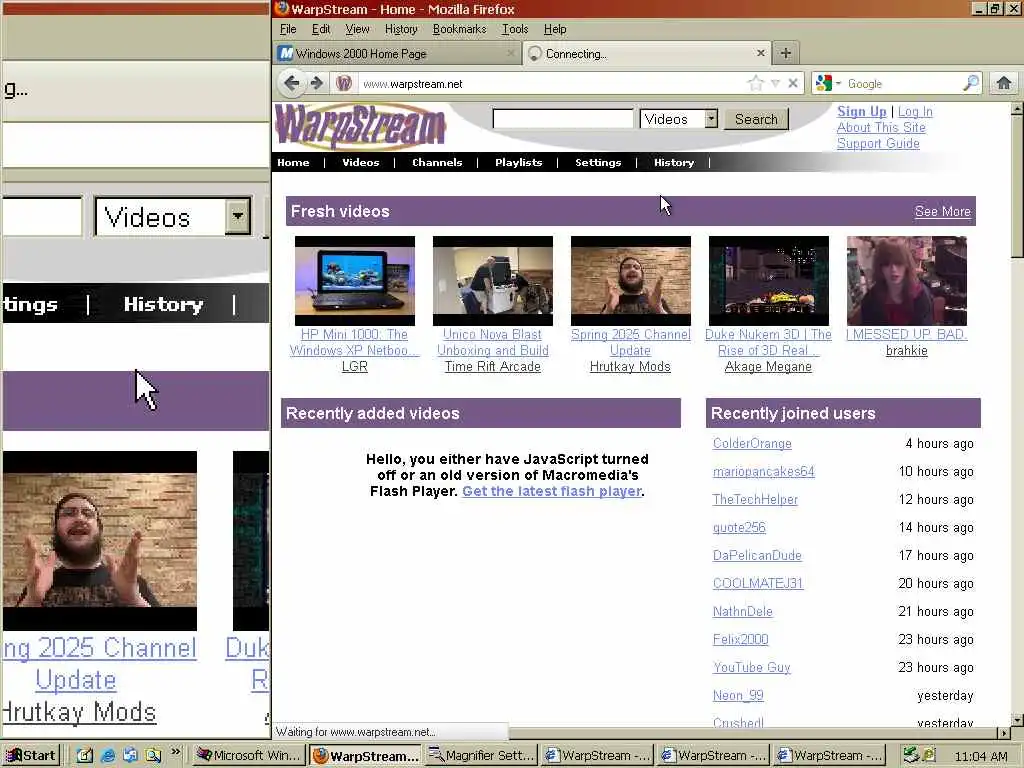Close the Windows 2000 Home Page tab
The height and width of the screenshot is (768, 1024).
point(511,53)
